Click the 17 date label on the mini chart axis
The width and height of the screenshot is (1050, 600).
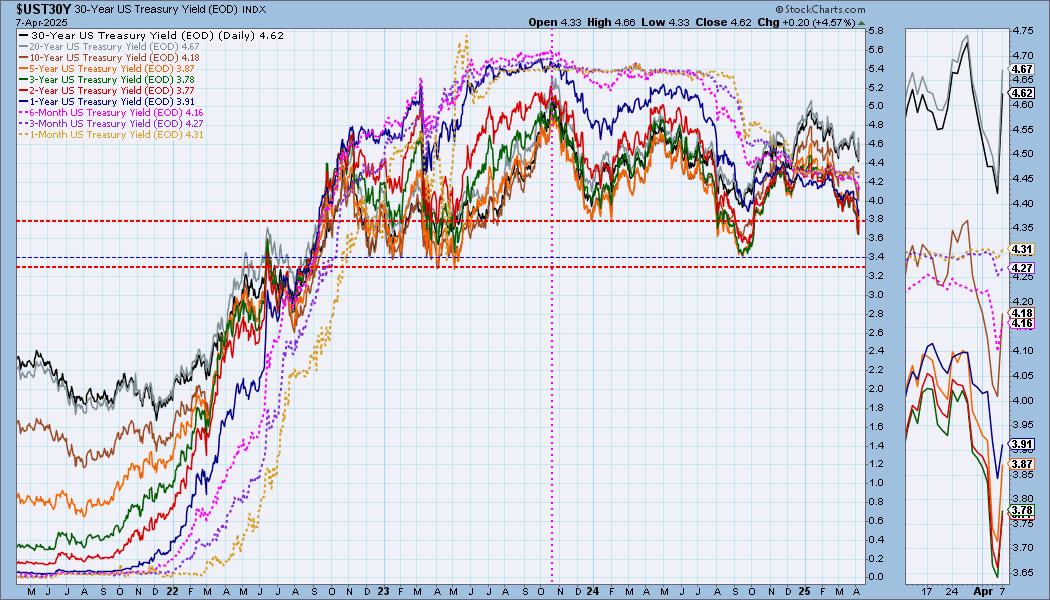[x=926, y=592]
